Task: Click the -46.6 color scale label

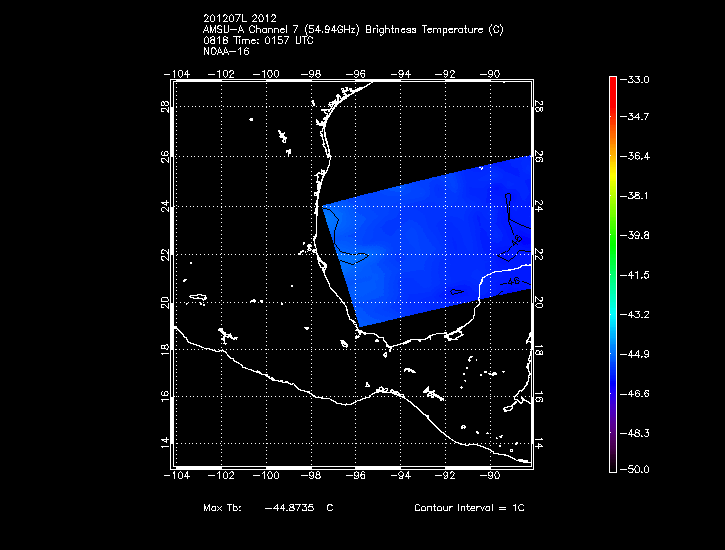Action: click(x=634, y=394)
